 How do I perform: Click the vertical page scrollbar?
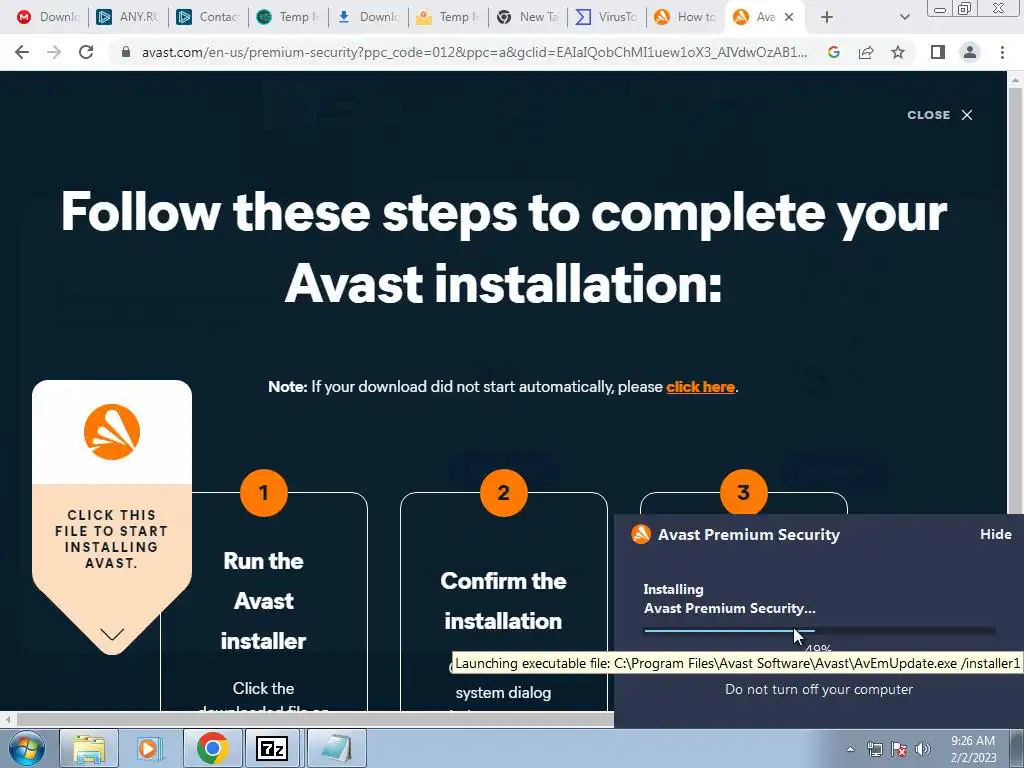point(1016,300)
